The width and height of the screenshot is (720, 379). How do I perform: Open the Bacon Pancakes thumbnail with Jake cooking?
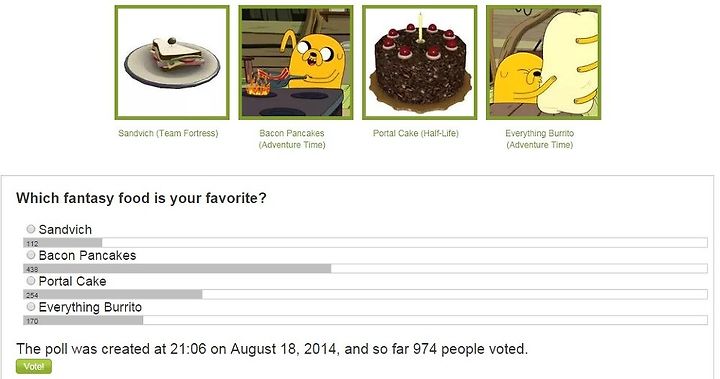point(296,62)
